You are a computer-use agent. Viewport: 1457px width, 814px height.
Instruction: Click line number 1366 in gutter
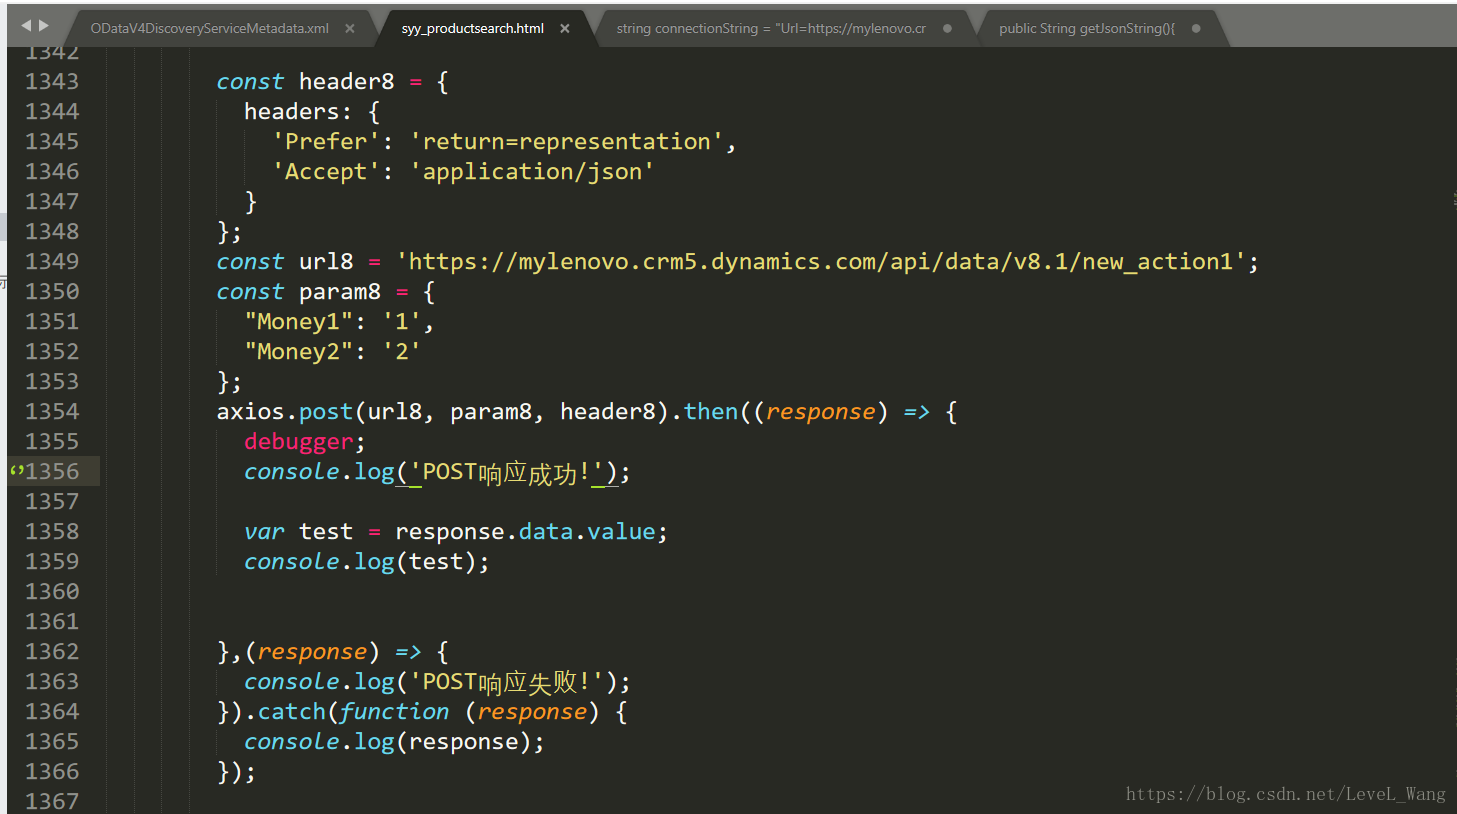[x=52, y=771]
